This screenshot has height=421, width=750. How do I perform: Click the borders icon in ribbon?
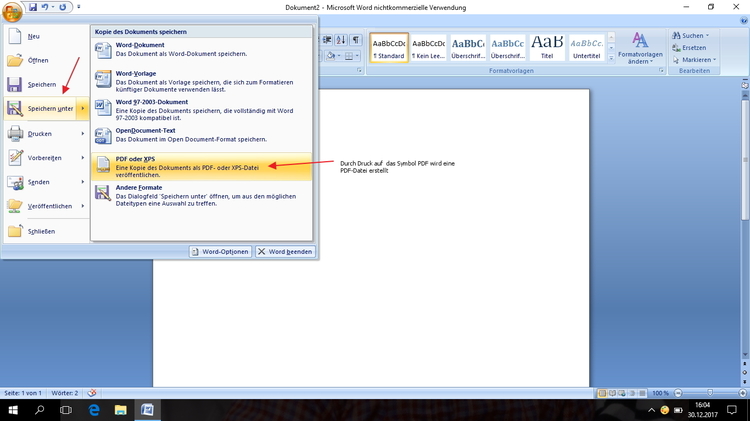(x=349, y=56)
